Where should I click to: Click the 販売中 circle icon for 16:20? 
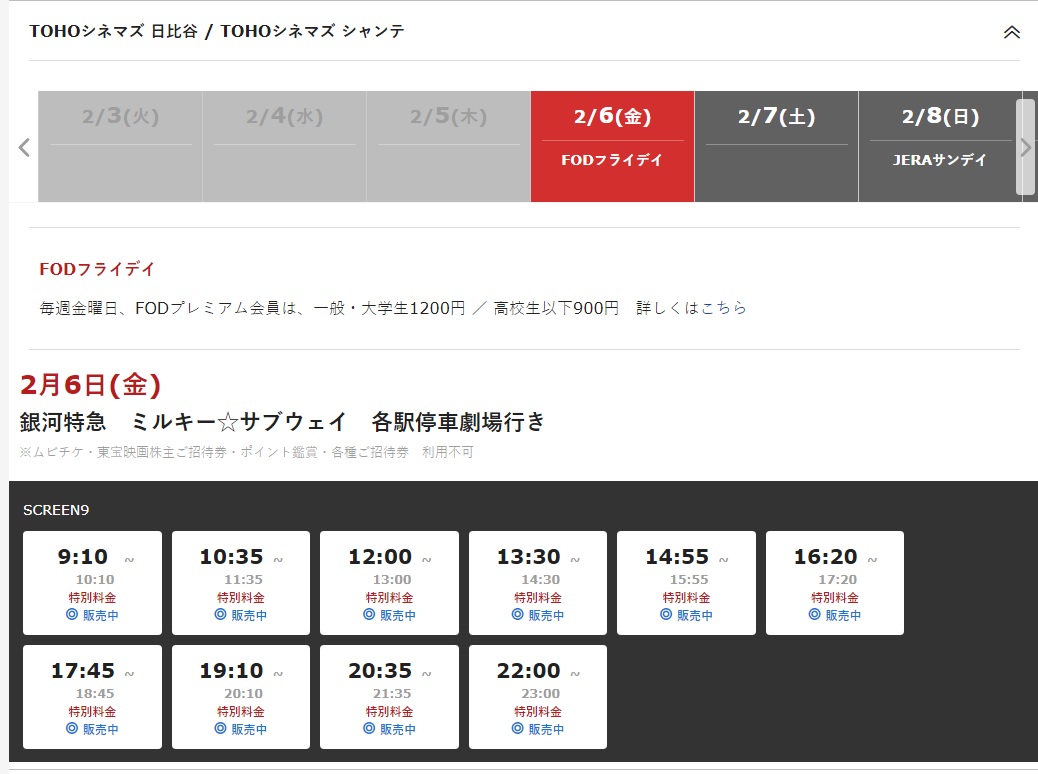tap(814, 615)
